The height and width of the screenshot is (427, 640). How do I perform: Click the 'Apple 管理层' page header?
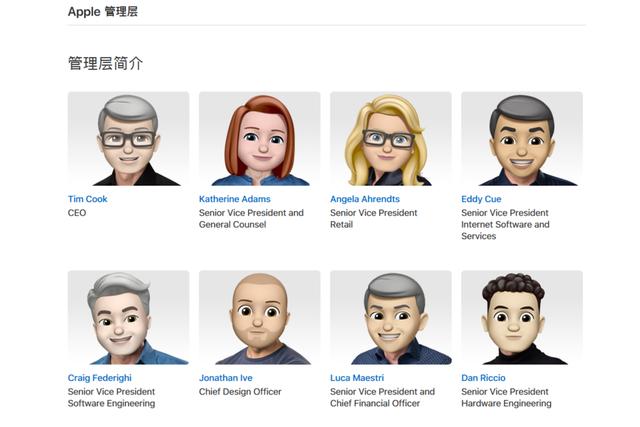click(103, 11)
